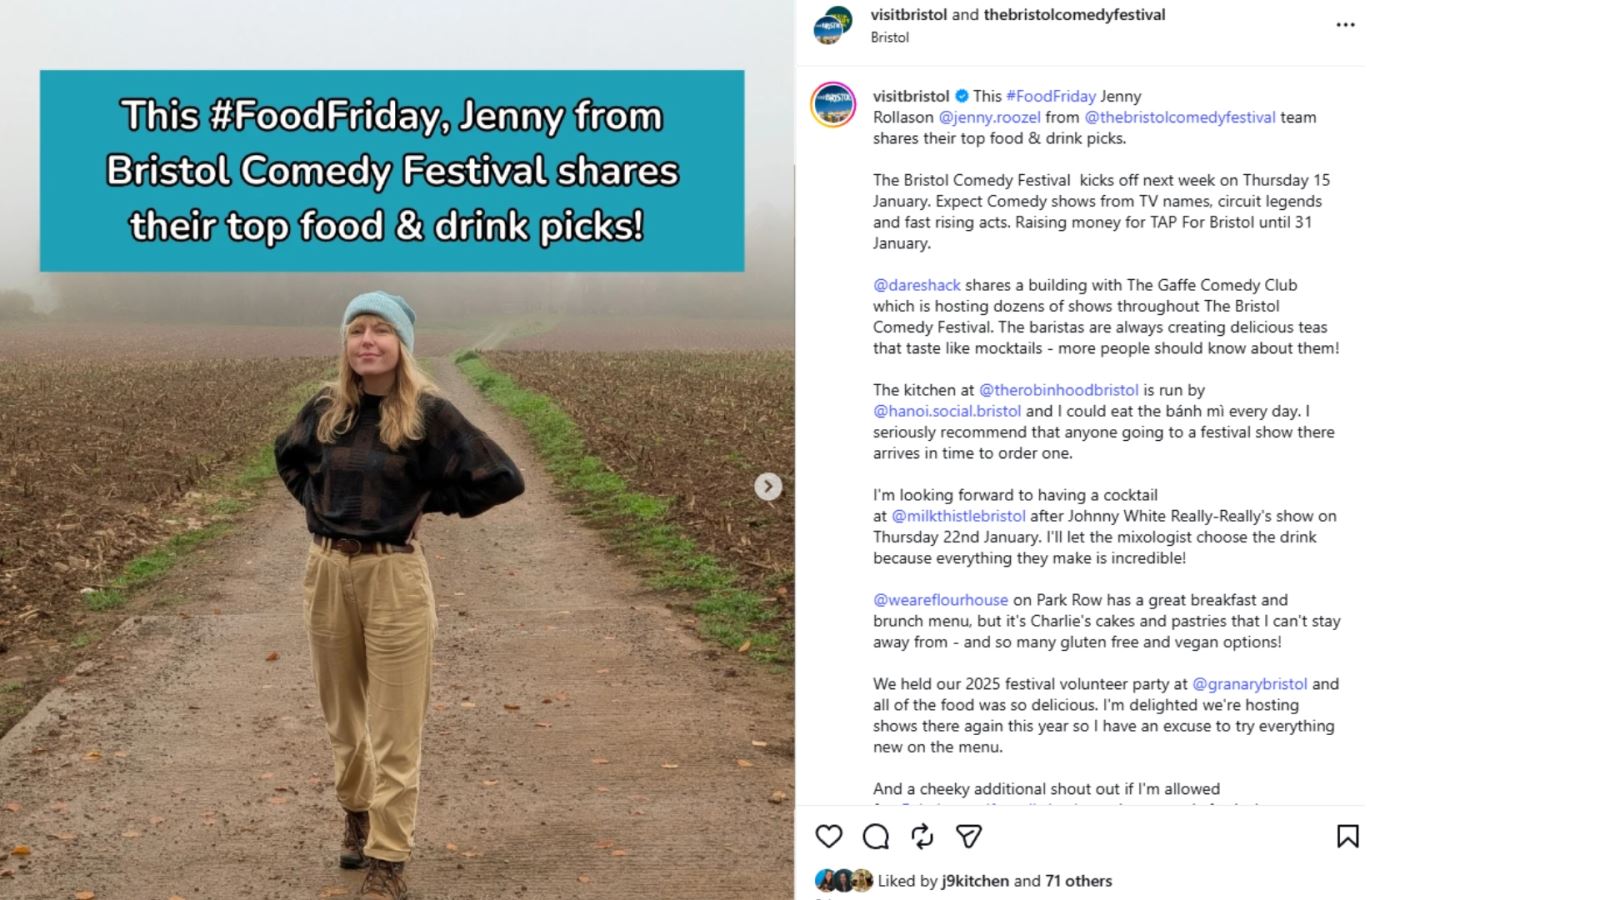Open the @jenny.roozel profile link
Image resolution: width=1600 pixels, height=900 pixels.
(989, 117)
